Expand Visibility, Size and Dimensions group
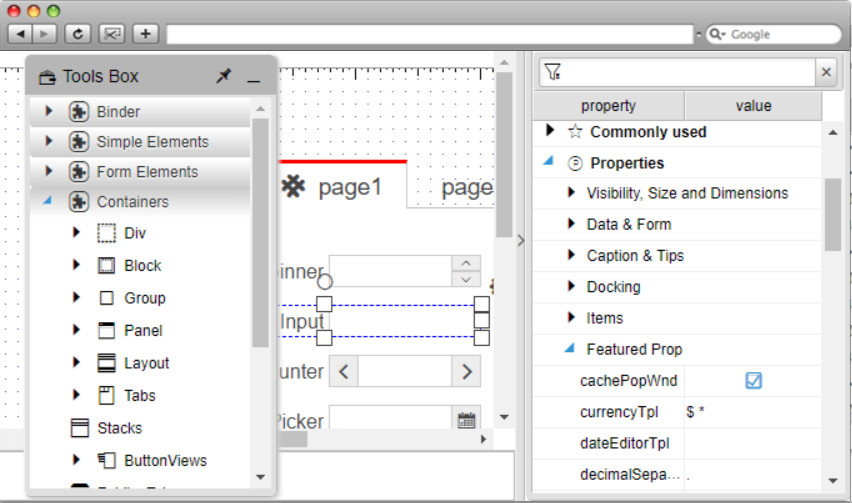The image size is (852, 503). click(x=571, y=192)
